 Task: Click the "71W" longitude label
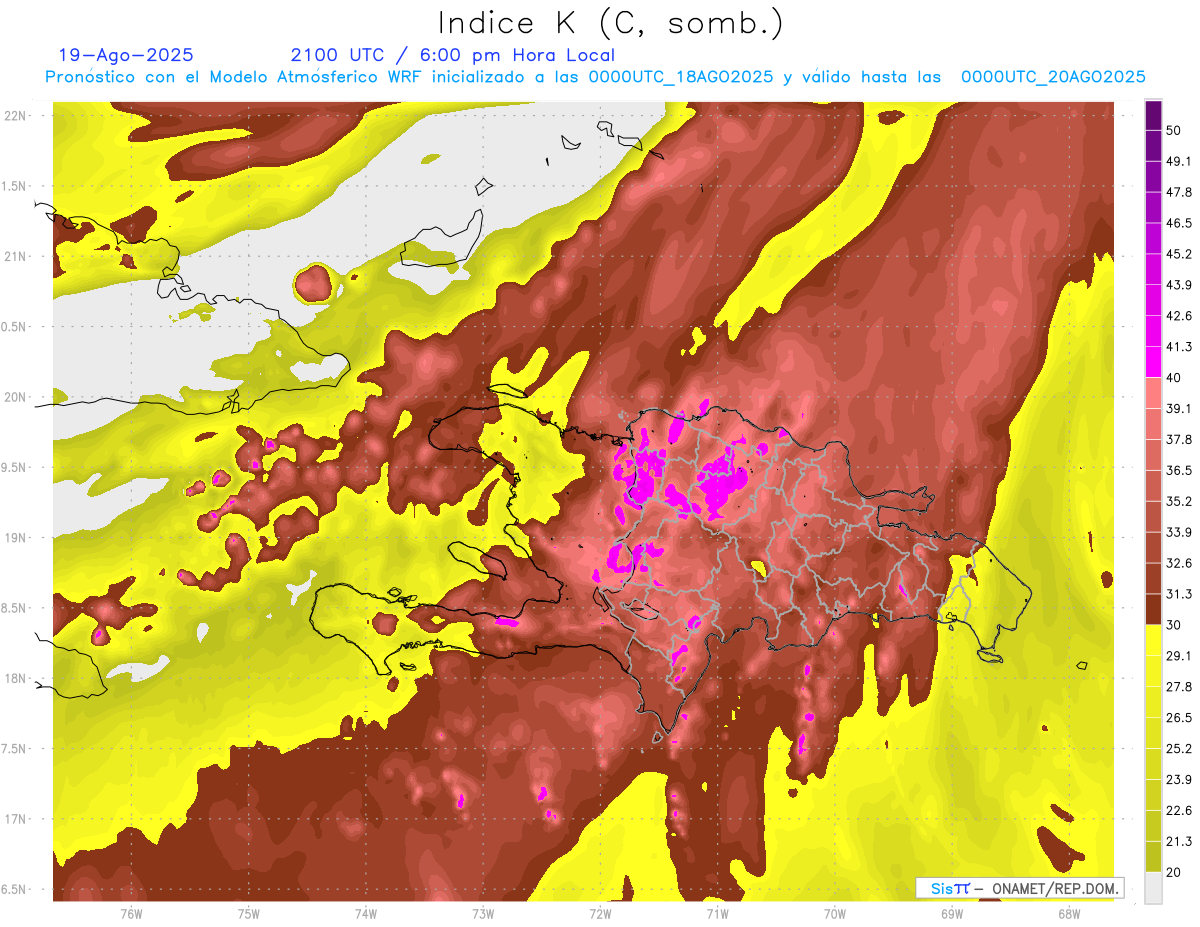coord(717,913)
